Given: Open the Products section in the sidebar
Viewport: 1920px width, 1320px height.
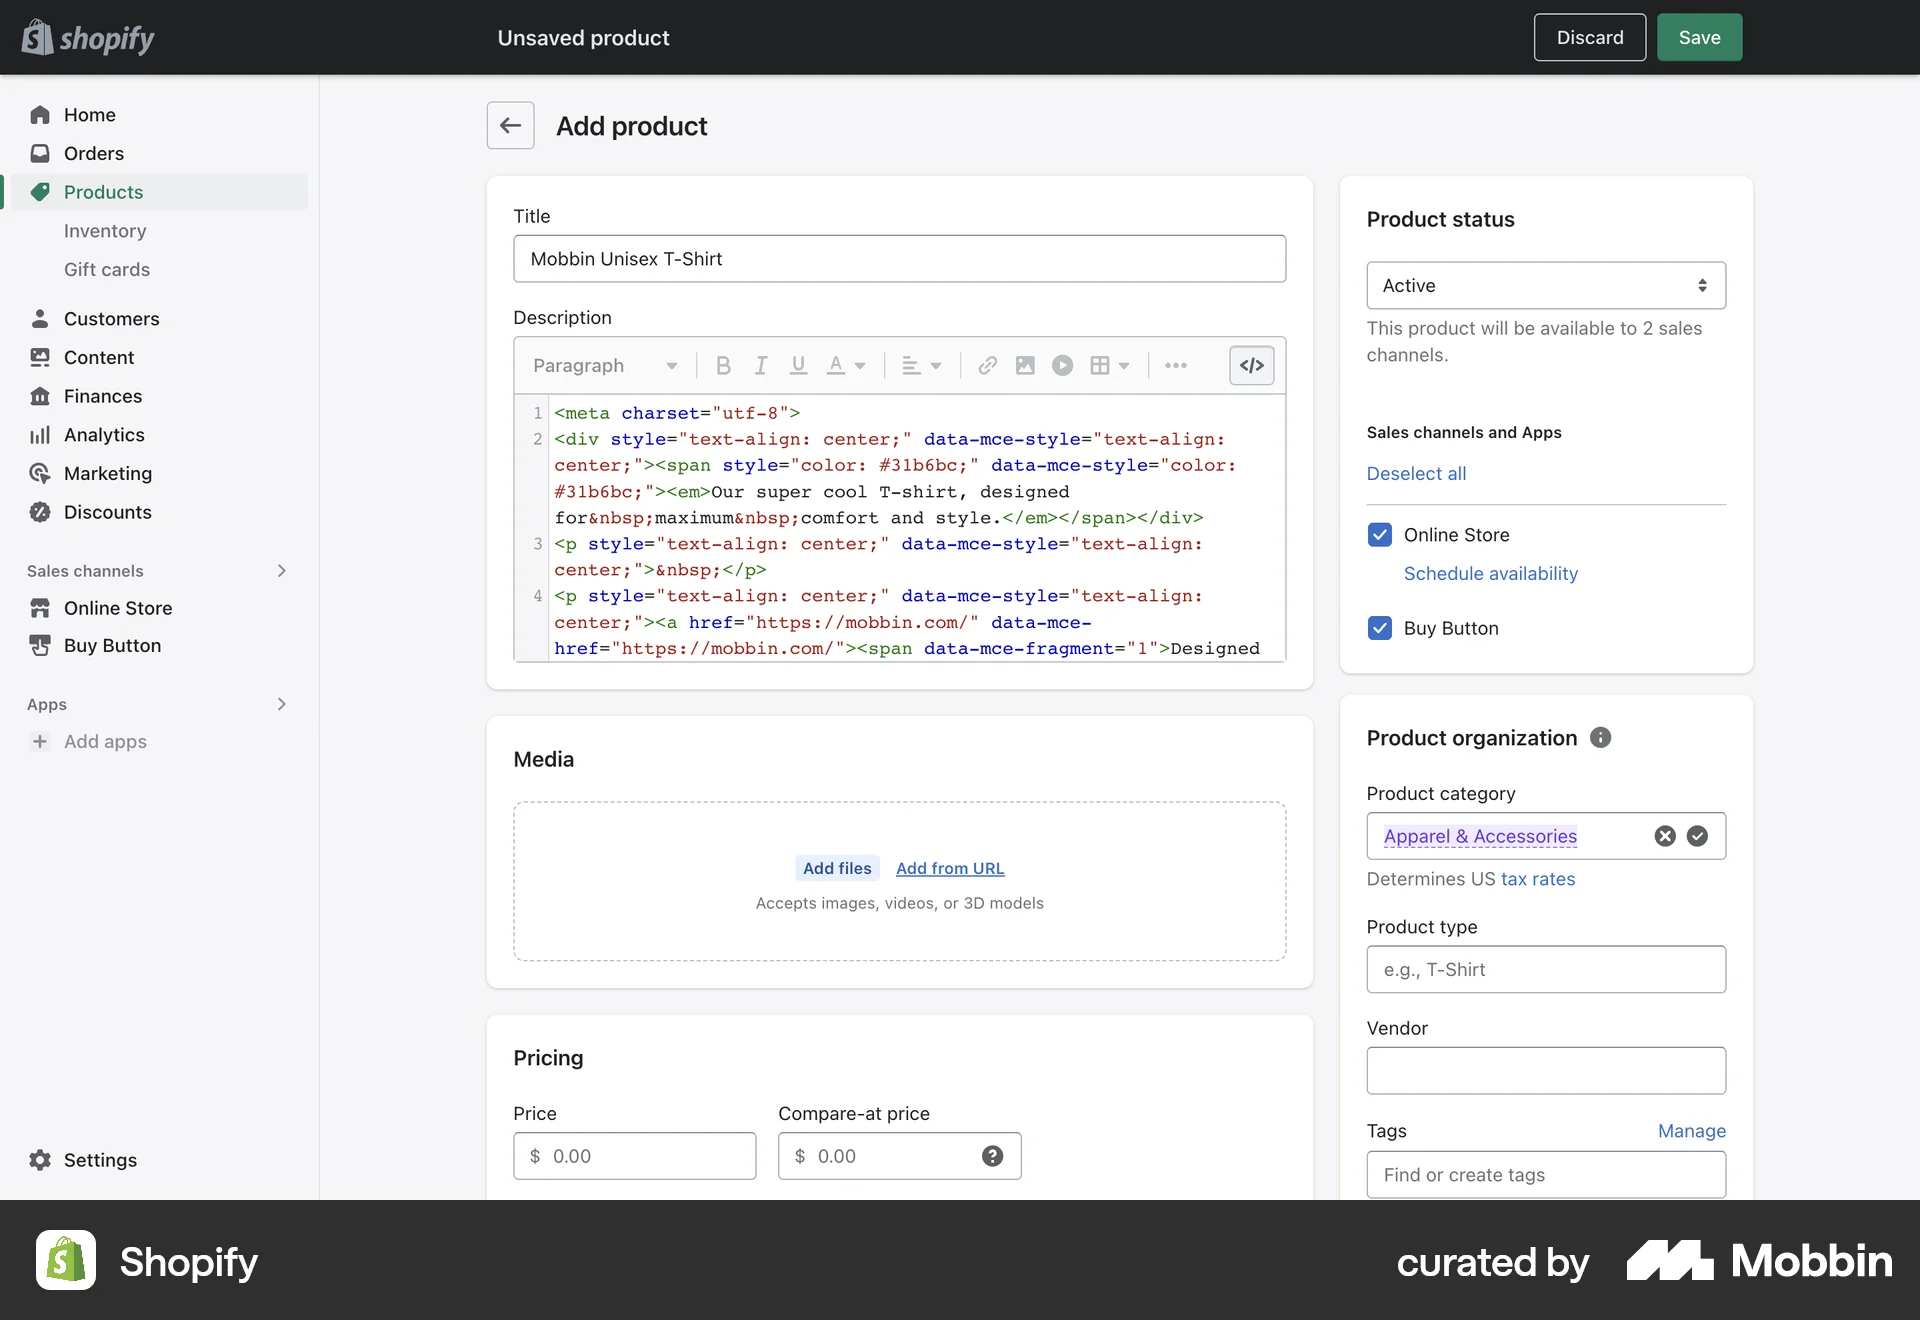Looking at the screenshot, I should pyautogui.click(x=103, y=192).
